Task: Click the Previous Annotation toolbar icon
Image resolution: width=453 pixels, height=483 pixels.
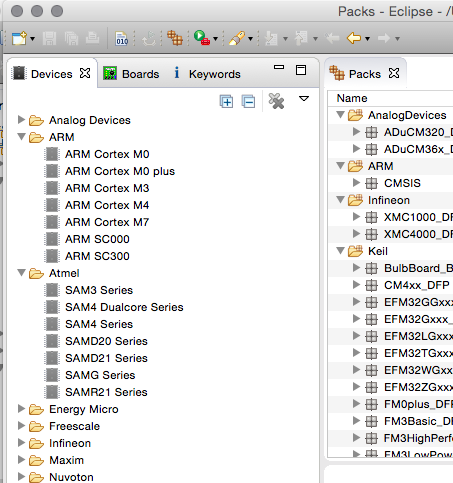Action: click(x=301, y=38)
